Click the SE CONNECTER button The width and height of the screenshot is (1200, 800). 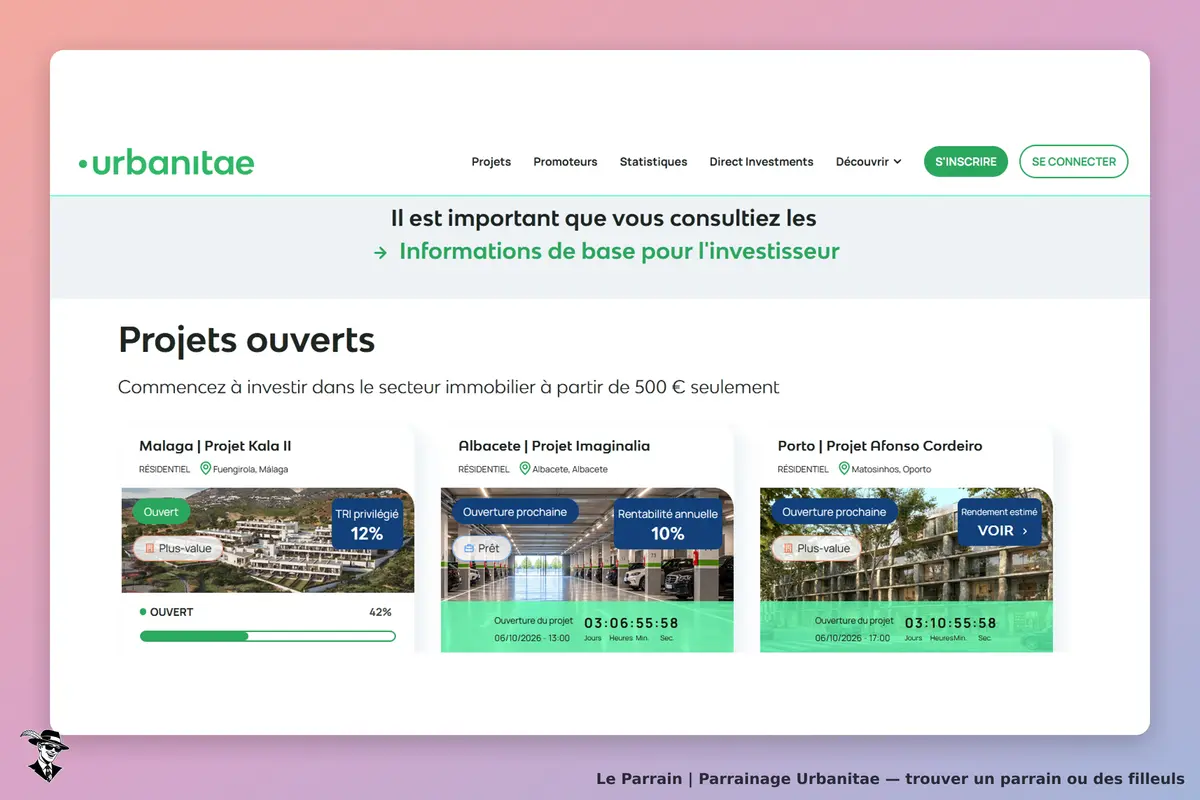coord(1074,162)
